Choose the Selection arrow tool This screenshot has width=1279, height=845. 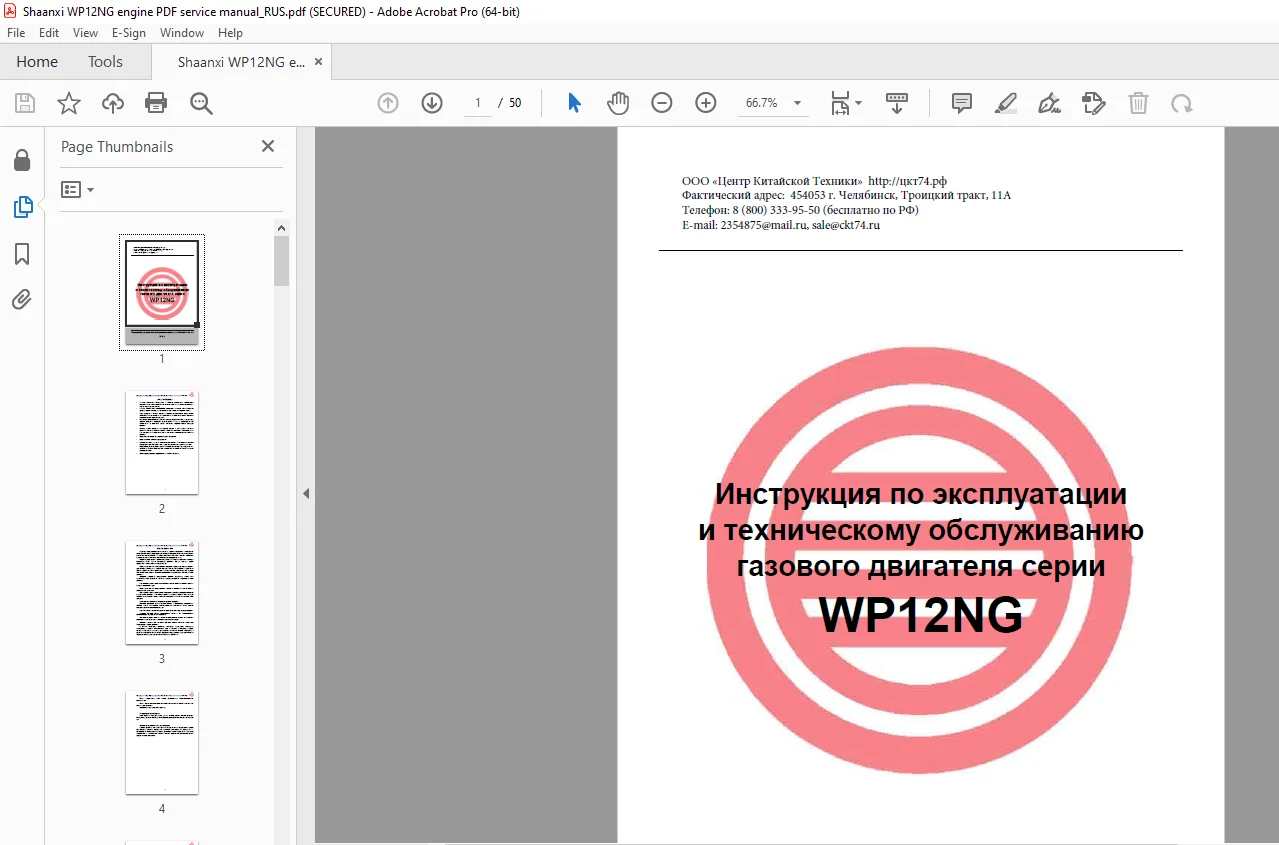coord(574,103)
